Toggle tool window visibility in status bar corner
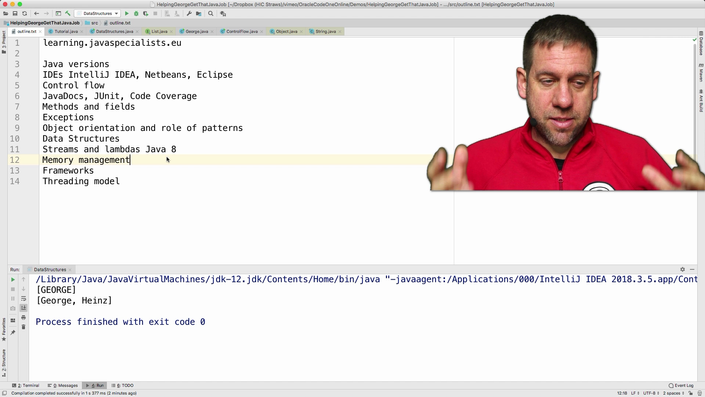Image resolution: width=705 pixels, height=397 pixels. tap(4, 393)
